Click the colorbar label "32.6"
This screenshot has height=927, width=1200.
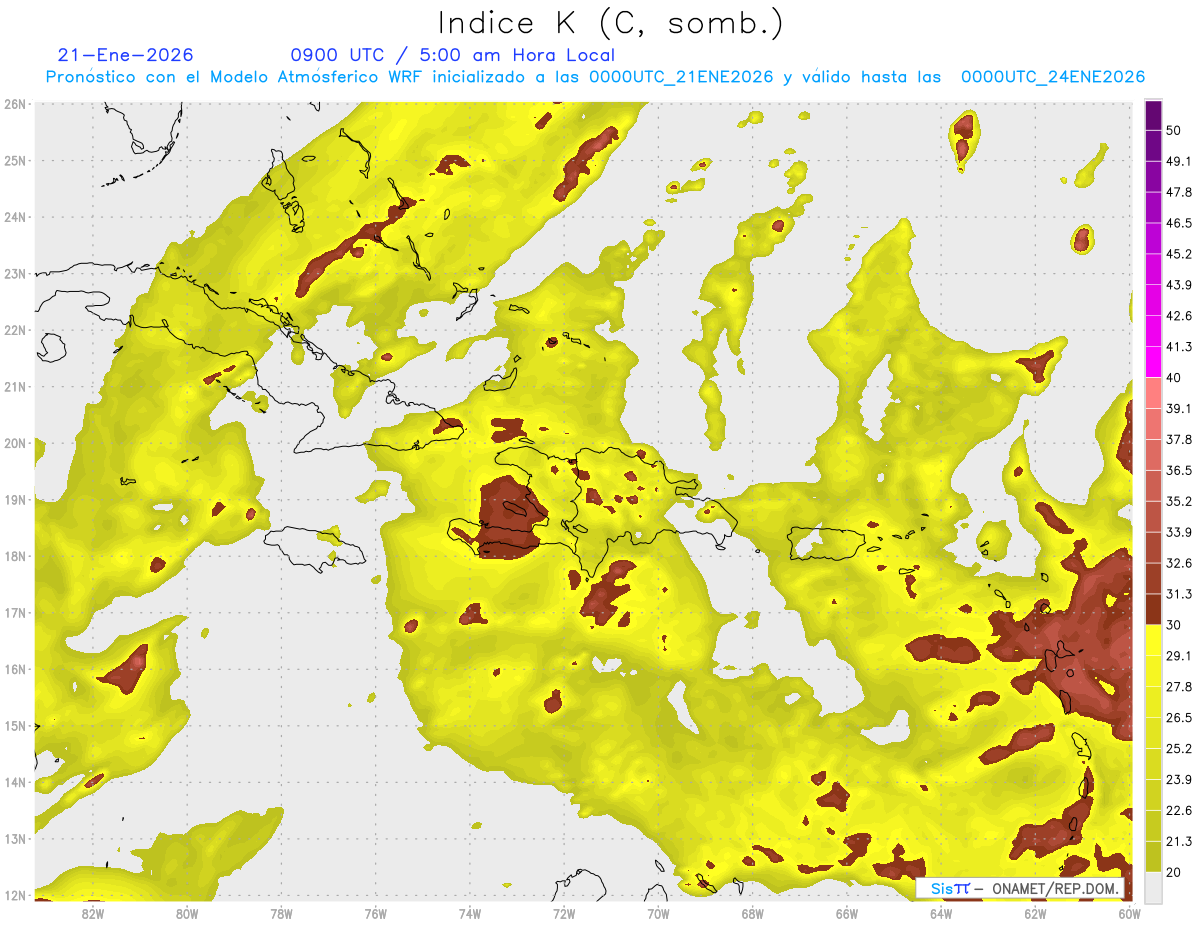click(x=1179, y=563)
